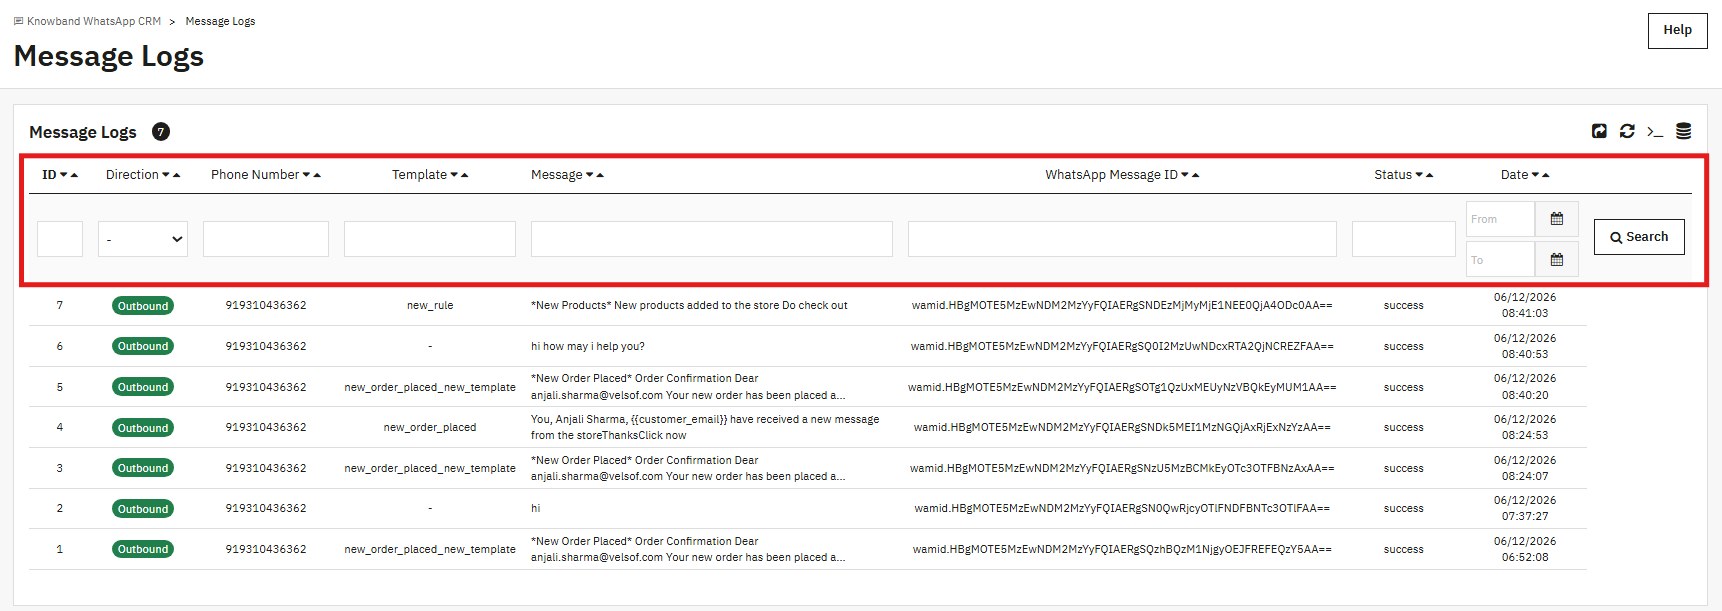This screenshot has width=1722, height=611.
Task: Click phone number in row 7
Action: pyautogui.click(x=266, y=306)
